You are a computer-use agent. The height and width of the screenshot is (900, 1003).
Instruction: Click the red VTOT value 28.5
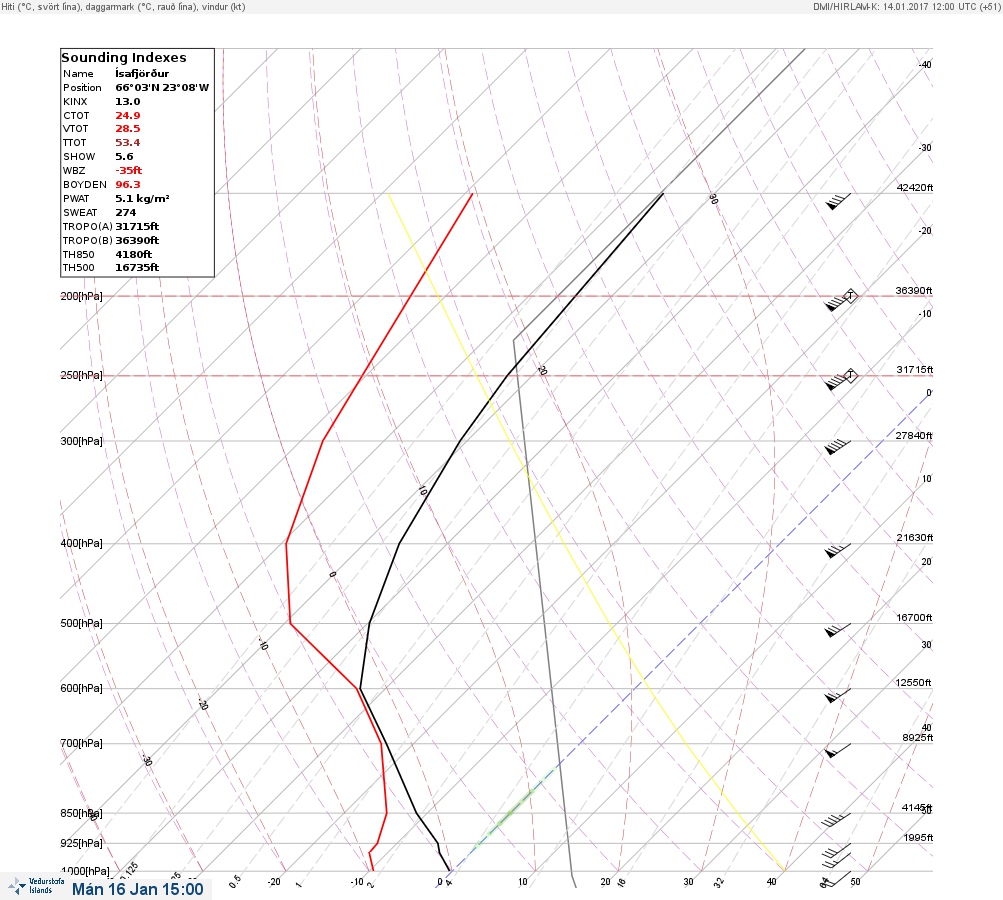128,129
